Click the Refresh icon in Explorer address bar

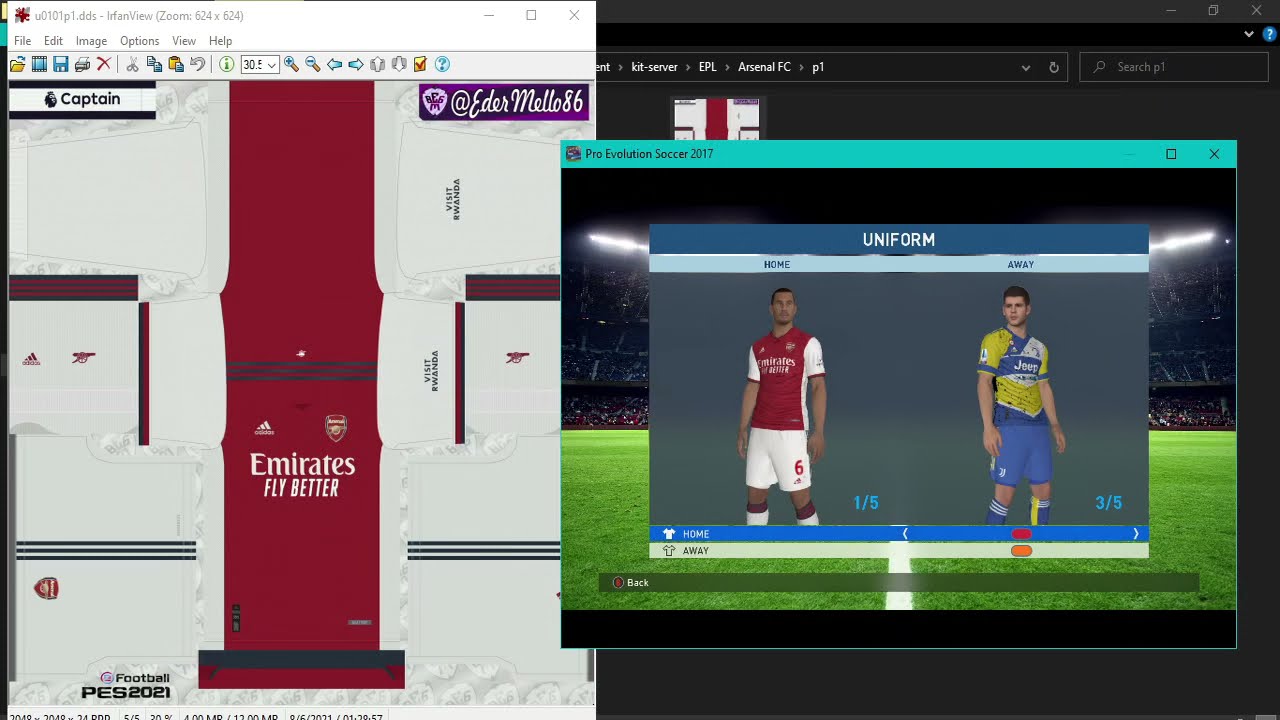pos(1053,67)
